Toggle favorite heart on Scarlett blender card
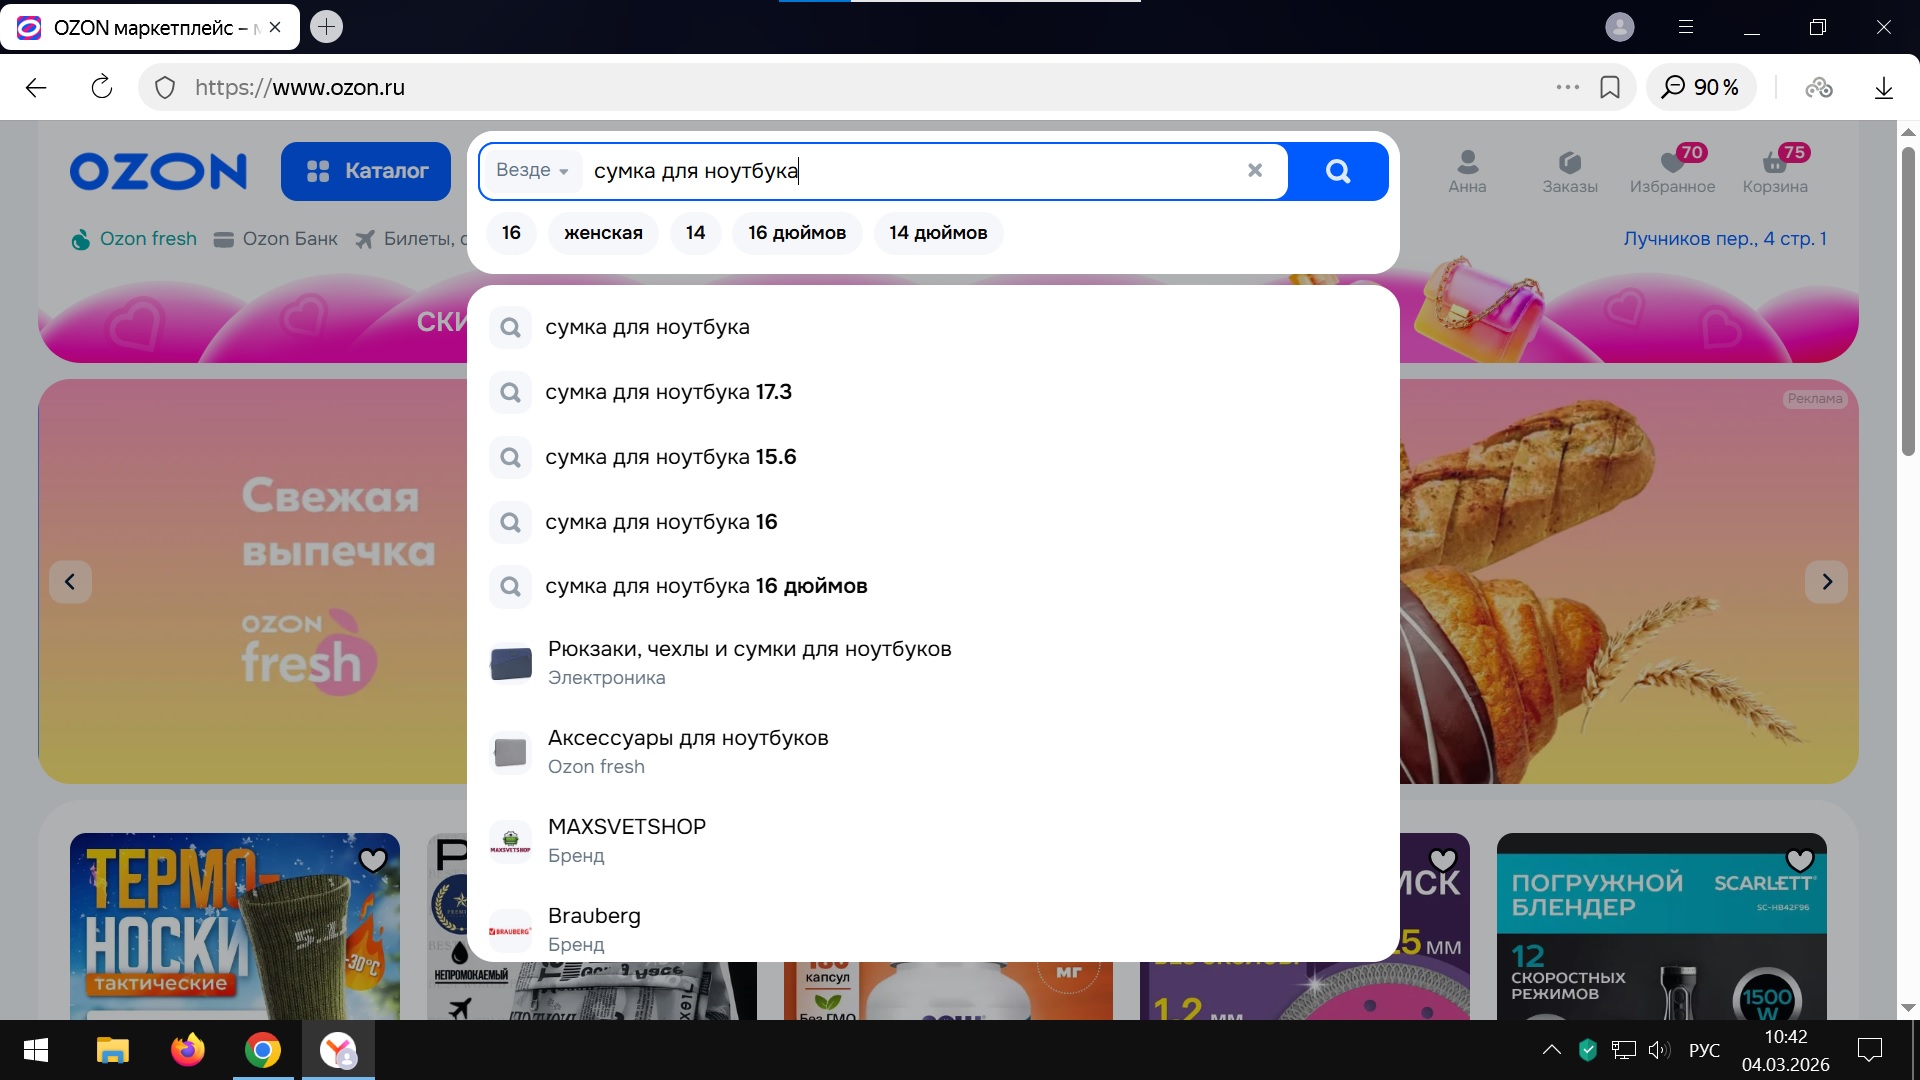The height and width of the screenshot is (1080, 1920). click(1799, 860)
